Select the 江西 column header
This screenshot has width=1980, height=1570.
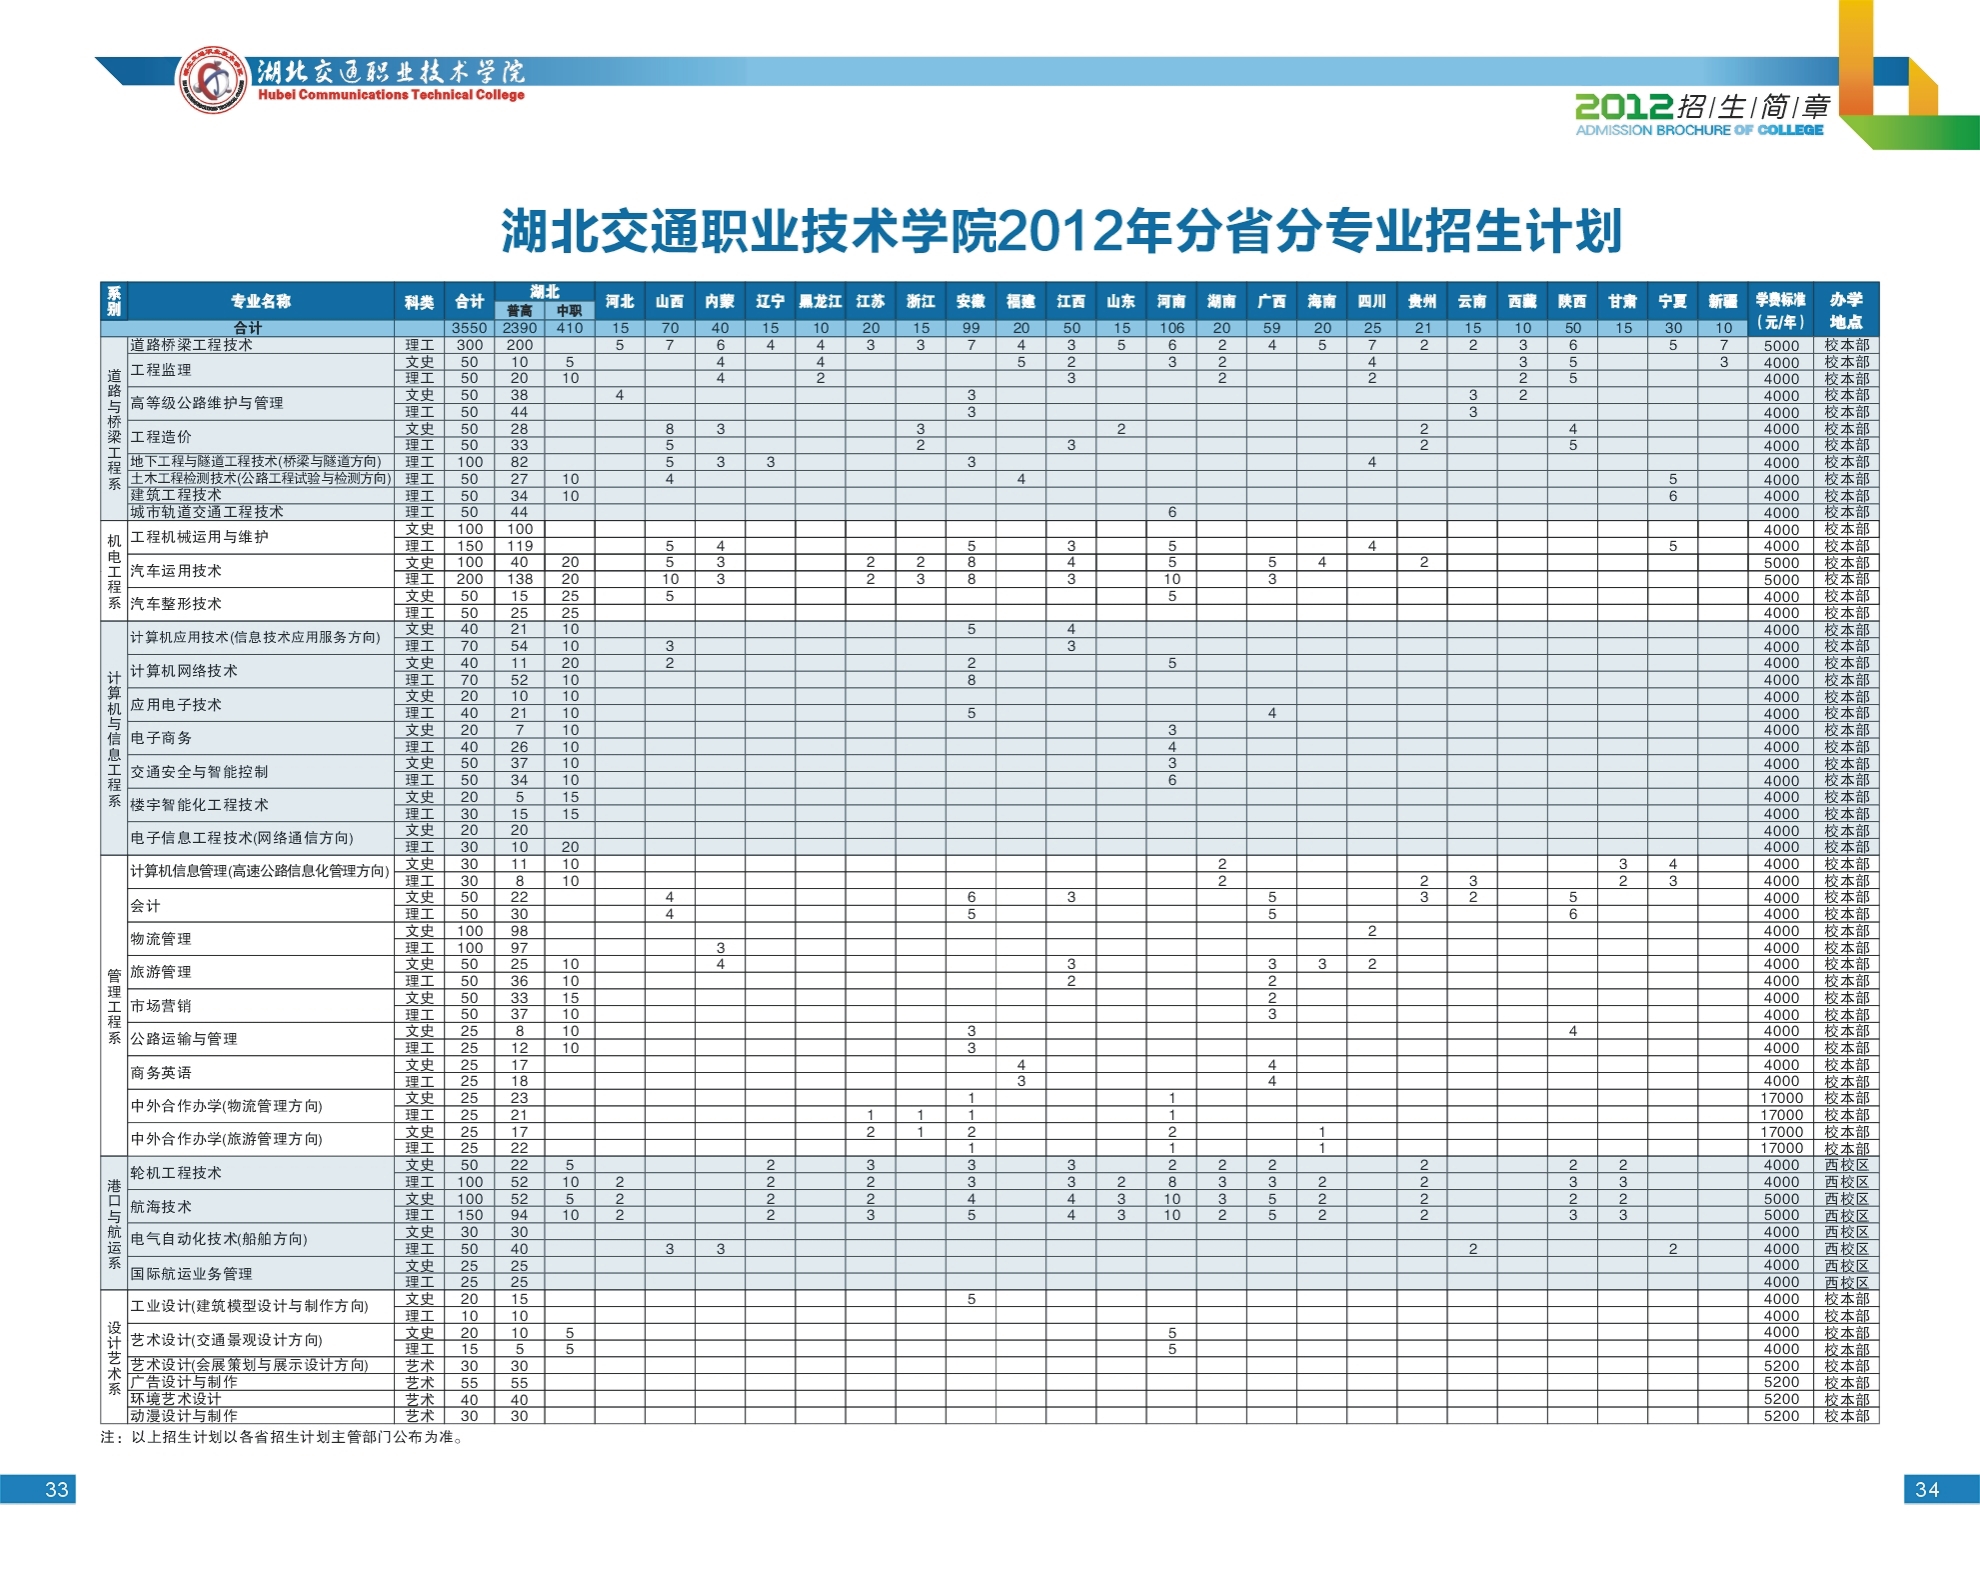[x=1071, y=301]
